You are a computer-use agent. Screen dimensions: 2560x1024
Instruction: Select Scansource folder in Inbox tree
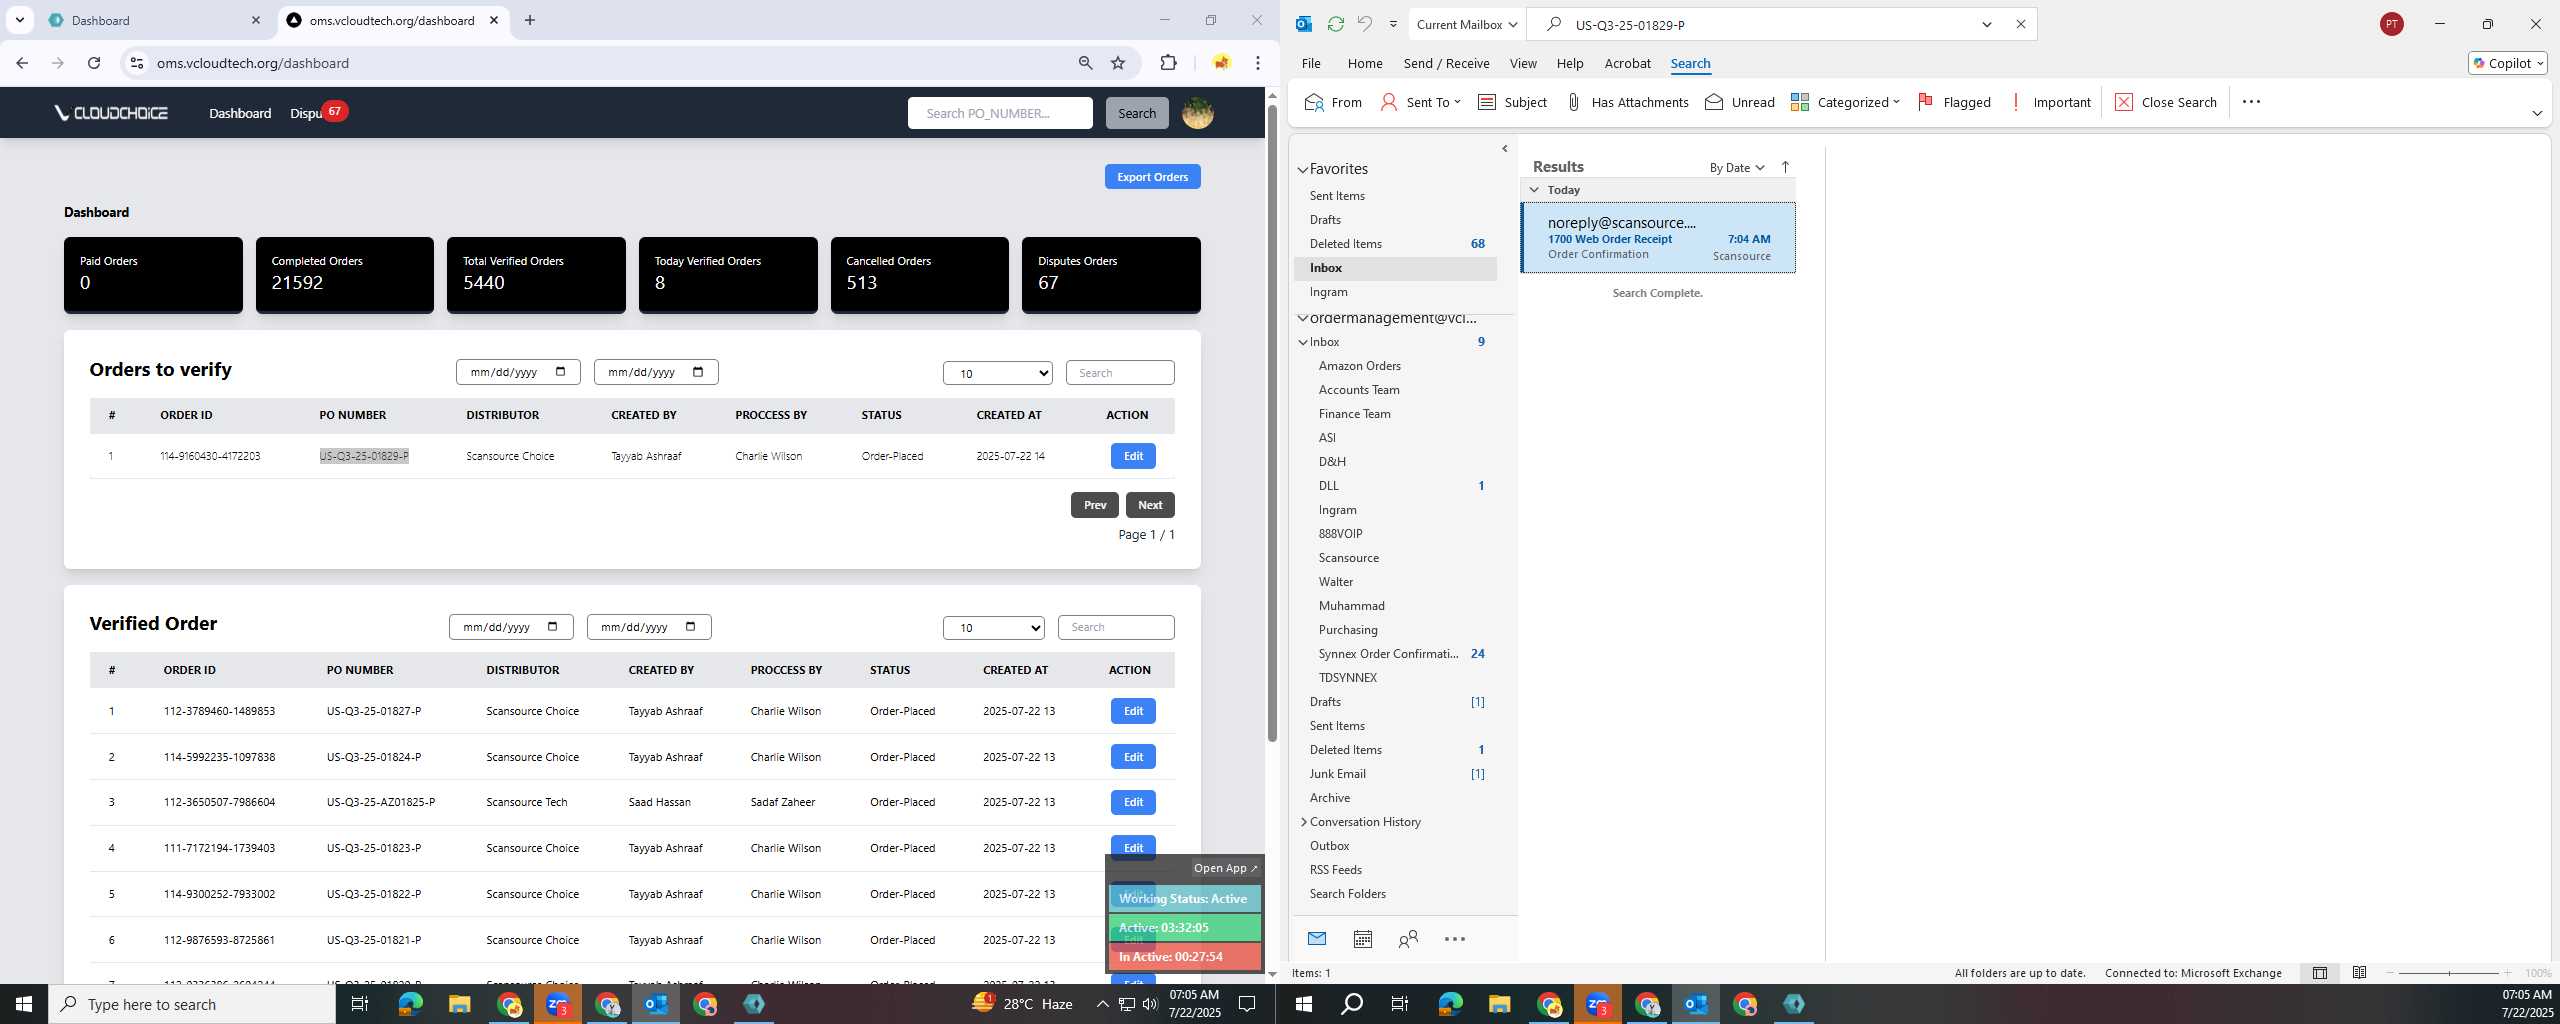pos(1348,558)
